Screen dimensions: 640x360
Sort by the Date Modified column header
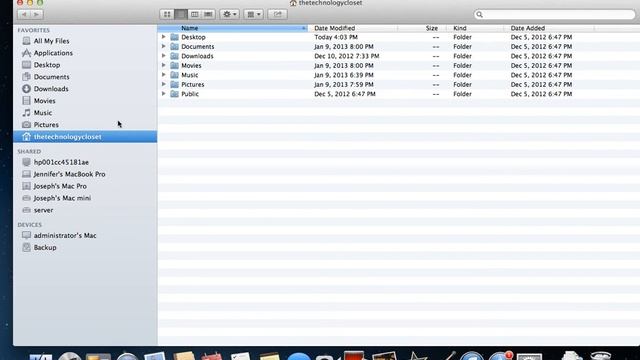[353, 28]
